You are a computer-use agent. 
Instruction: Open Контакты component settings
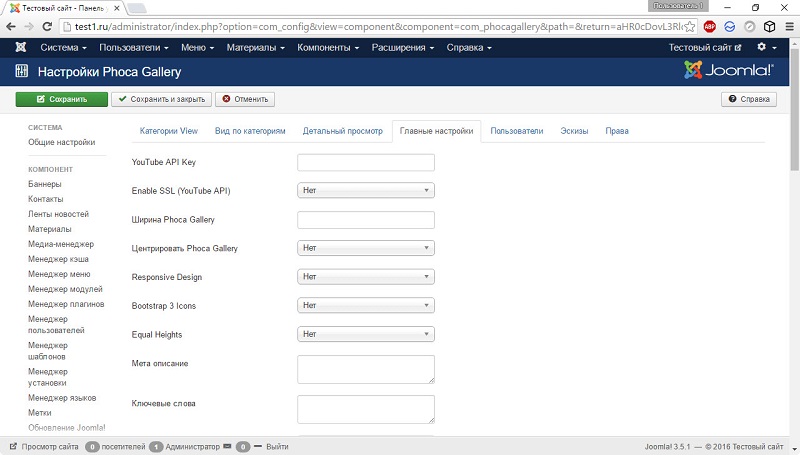[46, 199]
